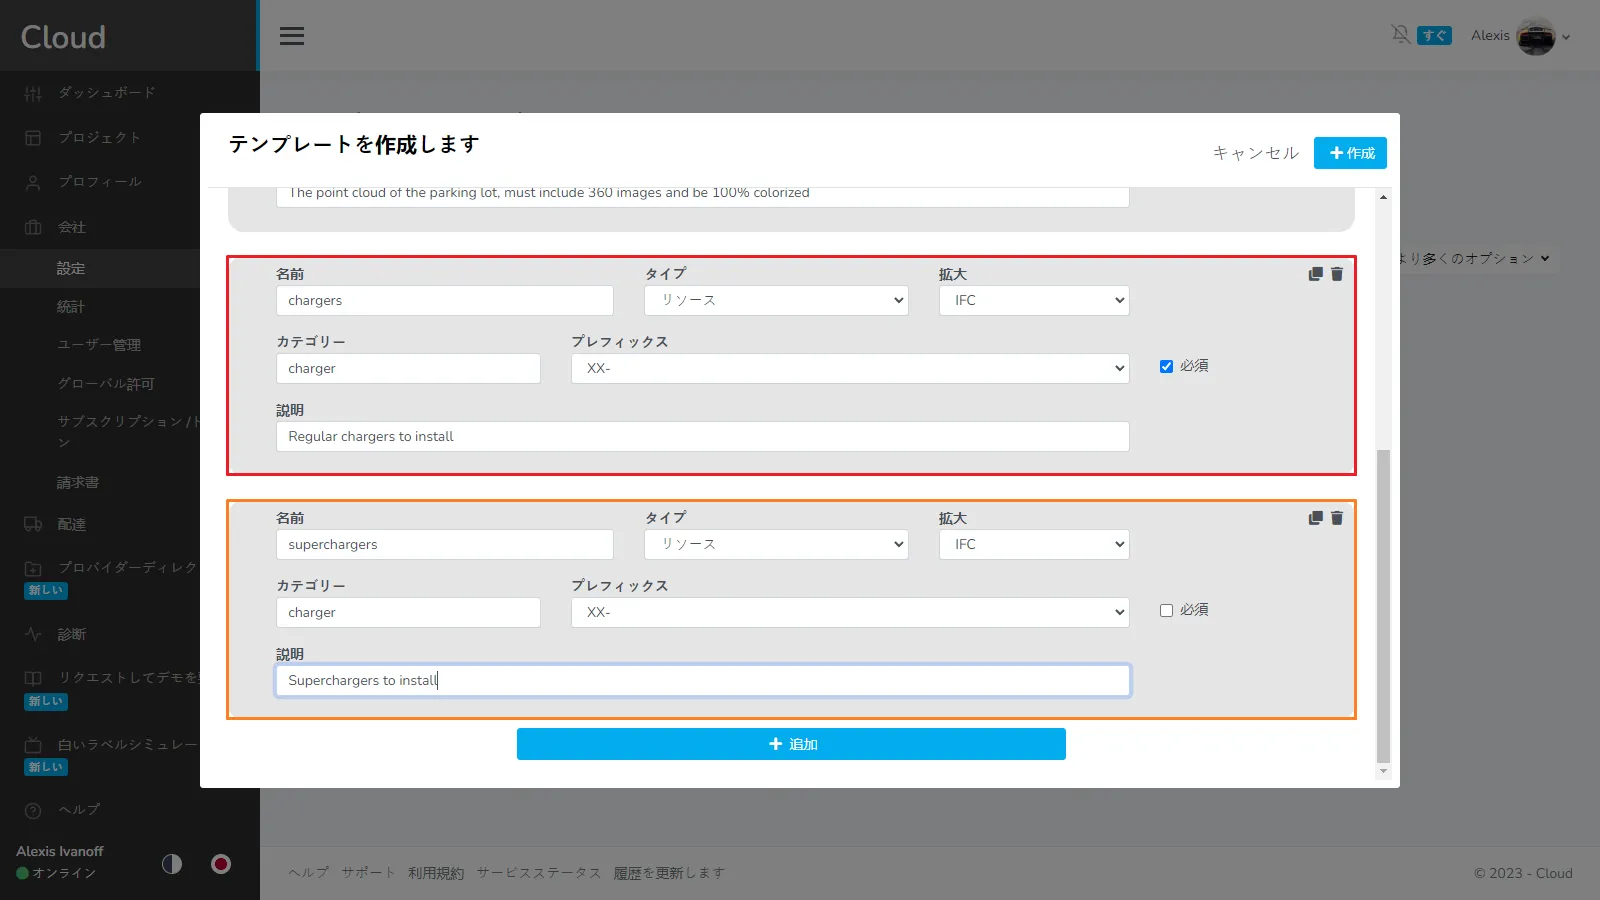Click the hamburger menu icon
Screen dimensions: 1600x900
pos(292,36)
